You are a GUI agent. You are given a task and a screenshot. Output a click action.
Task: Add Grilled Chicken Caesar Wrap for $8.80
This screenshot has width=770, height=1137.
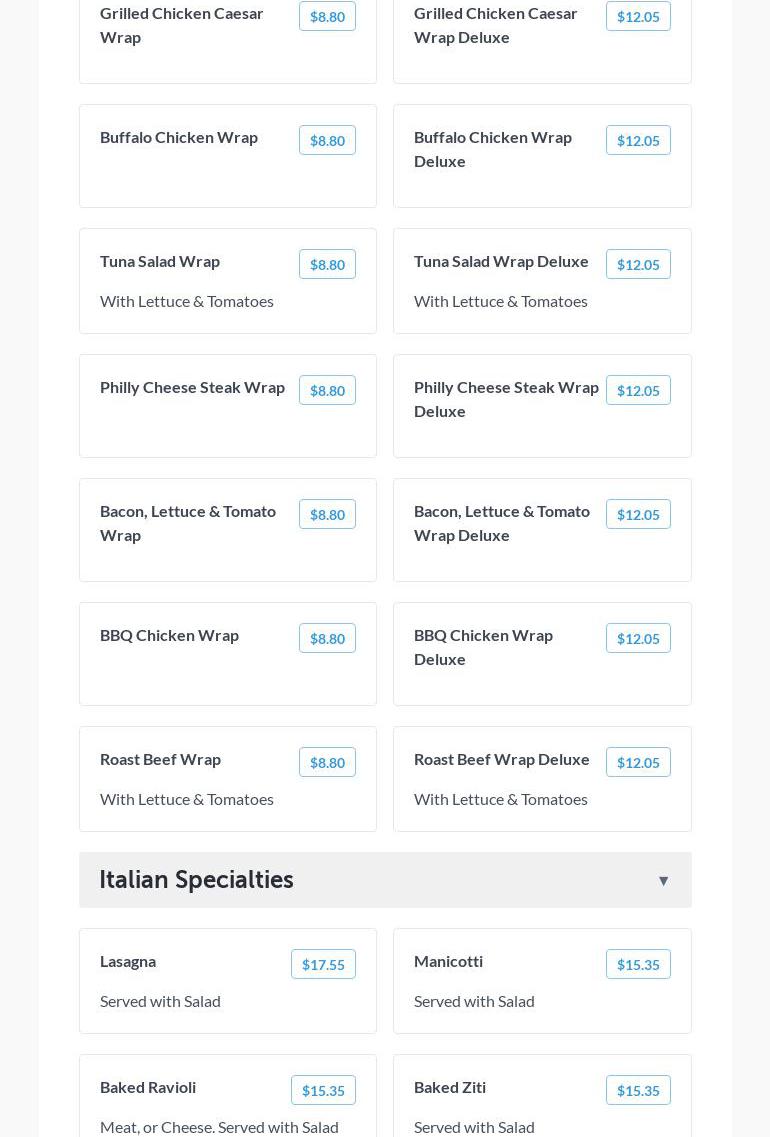327,17
